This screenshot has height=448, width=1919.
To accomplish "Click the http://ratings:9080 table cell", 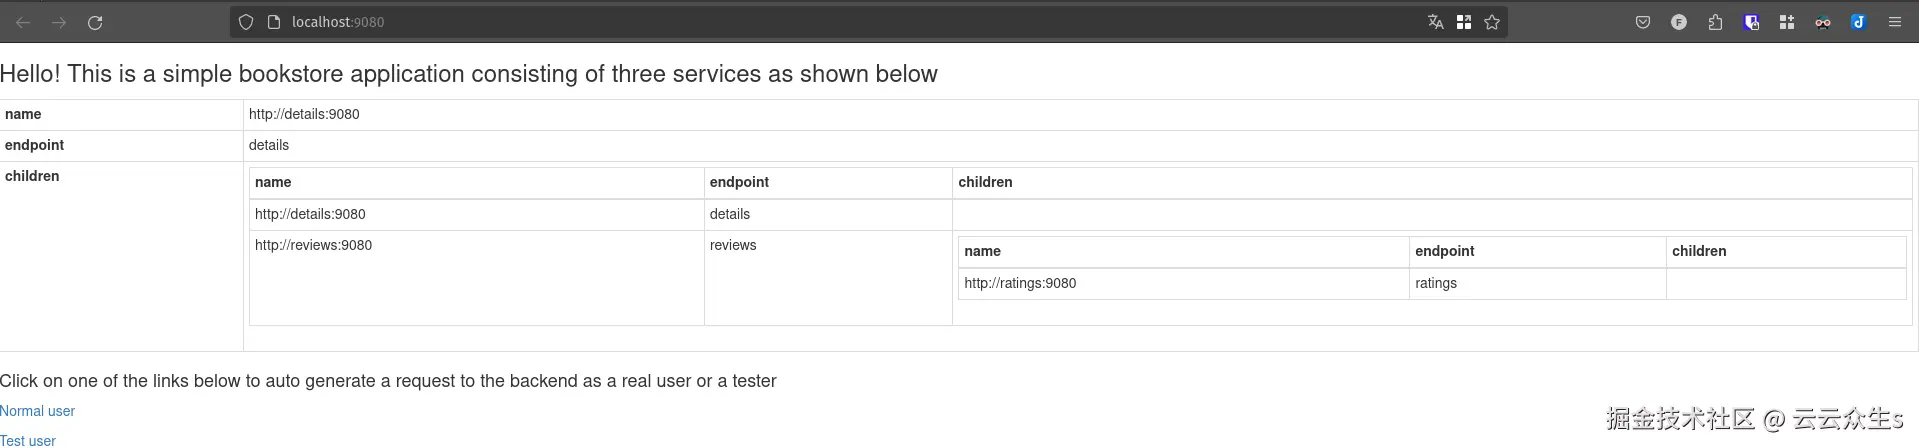I will (1020, 283).
